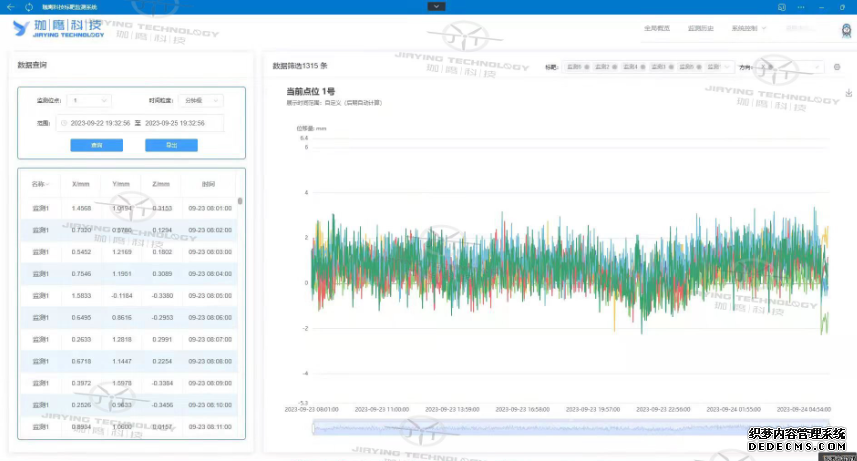Click the refresh icon in title bar
The width and height of the screenshot is (857, 461).
[28, 6]
